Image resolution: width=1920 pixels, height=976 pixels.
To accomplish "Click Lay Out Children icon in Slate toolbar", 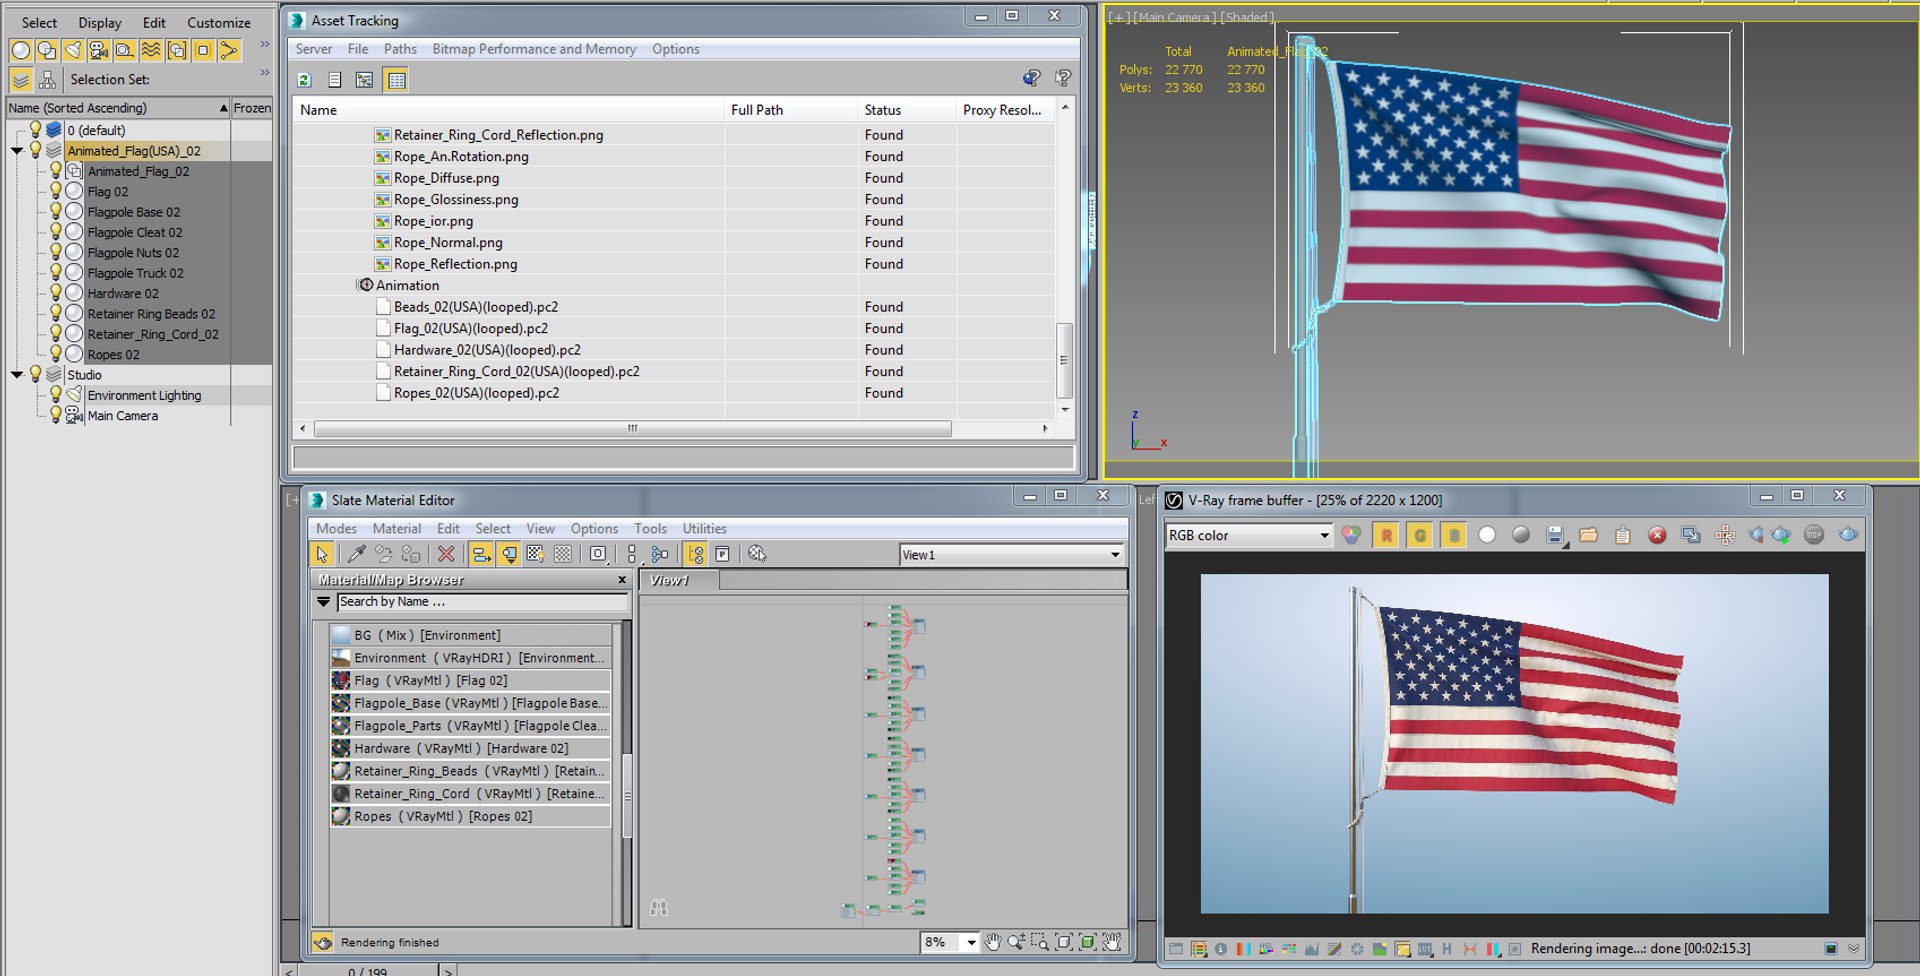I will point(660,554).
